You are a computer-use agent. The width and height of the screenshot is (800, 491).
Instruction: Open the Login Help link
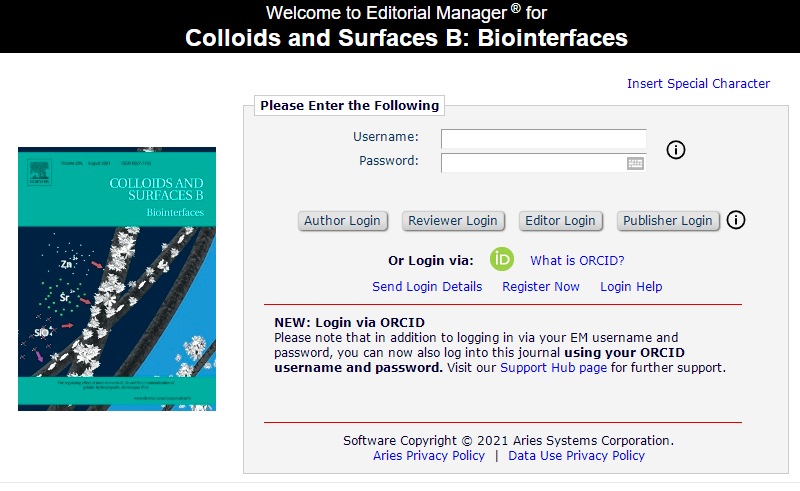click(631, 287)
